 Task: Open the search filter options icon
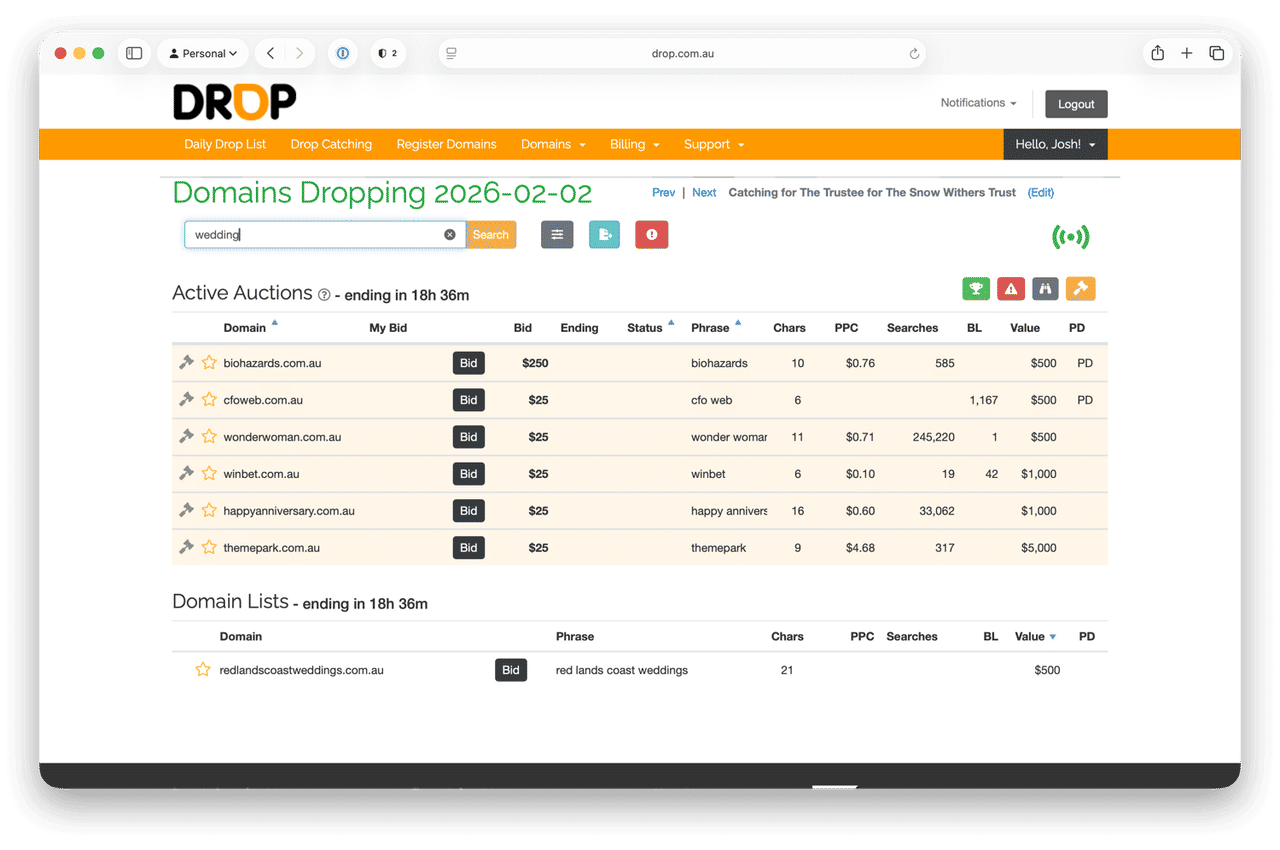557,234
